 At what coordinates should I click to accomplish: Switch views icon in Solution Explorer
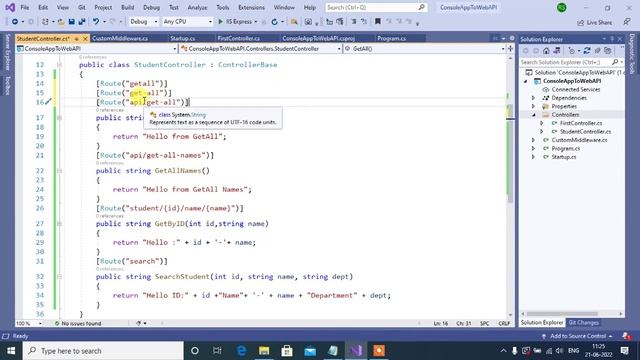point(556,51)
